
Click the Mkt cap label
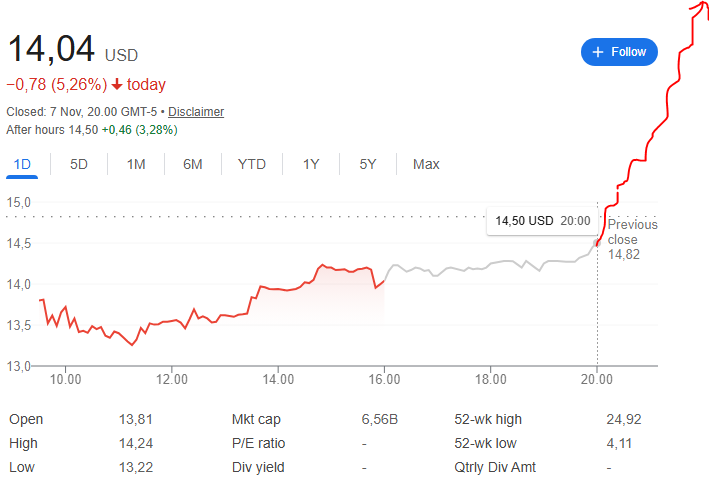[x=256, y=419]
